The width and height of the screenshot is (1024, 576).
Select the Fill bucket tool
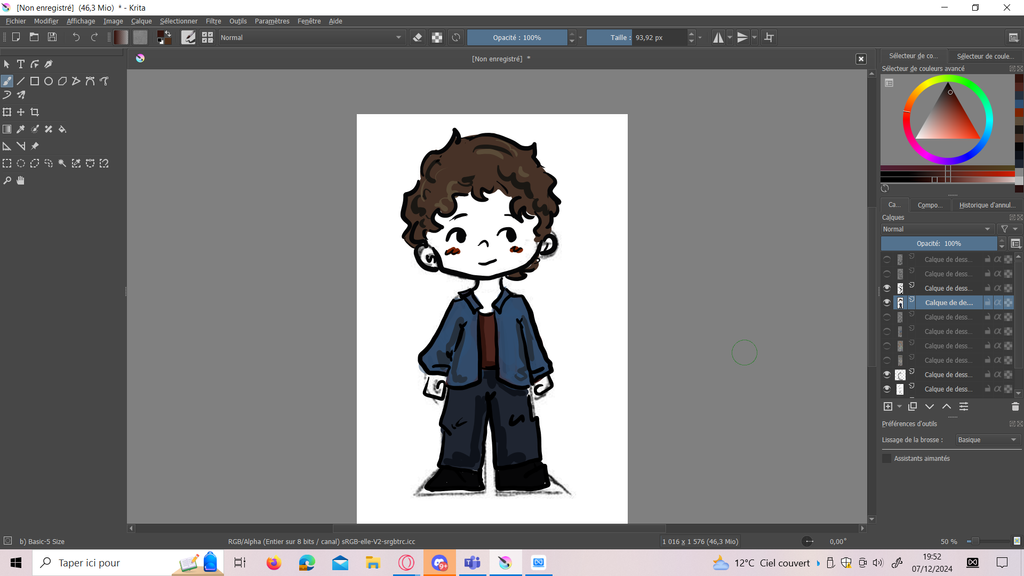tap(62, 129)
